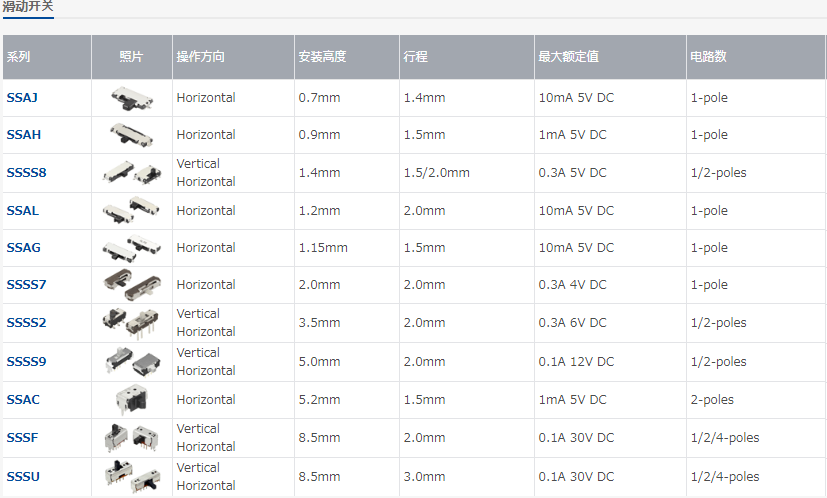Click the SSAJ switch product photo
The image size is (827, 498).
pyautogui.click(x=130, y=98)
